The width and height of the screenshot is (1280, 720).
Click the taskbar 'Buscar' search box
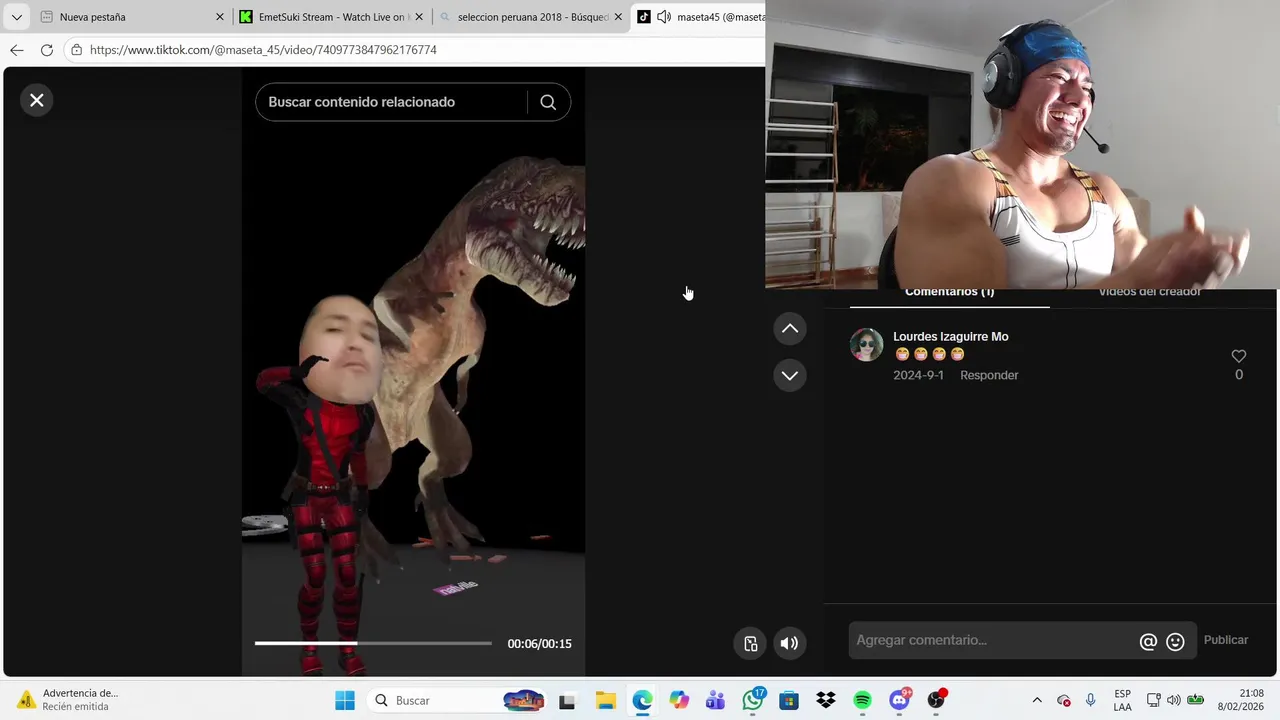(x=456, y=700)
